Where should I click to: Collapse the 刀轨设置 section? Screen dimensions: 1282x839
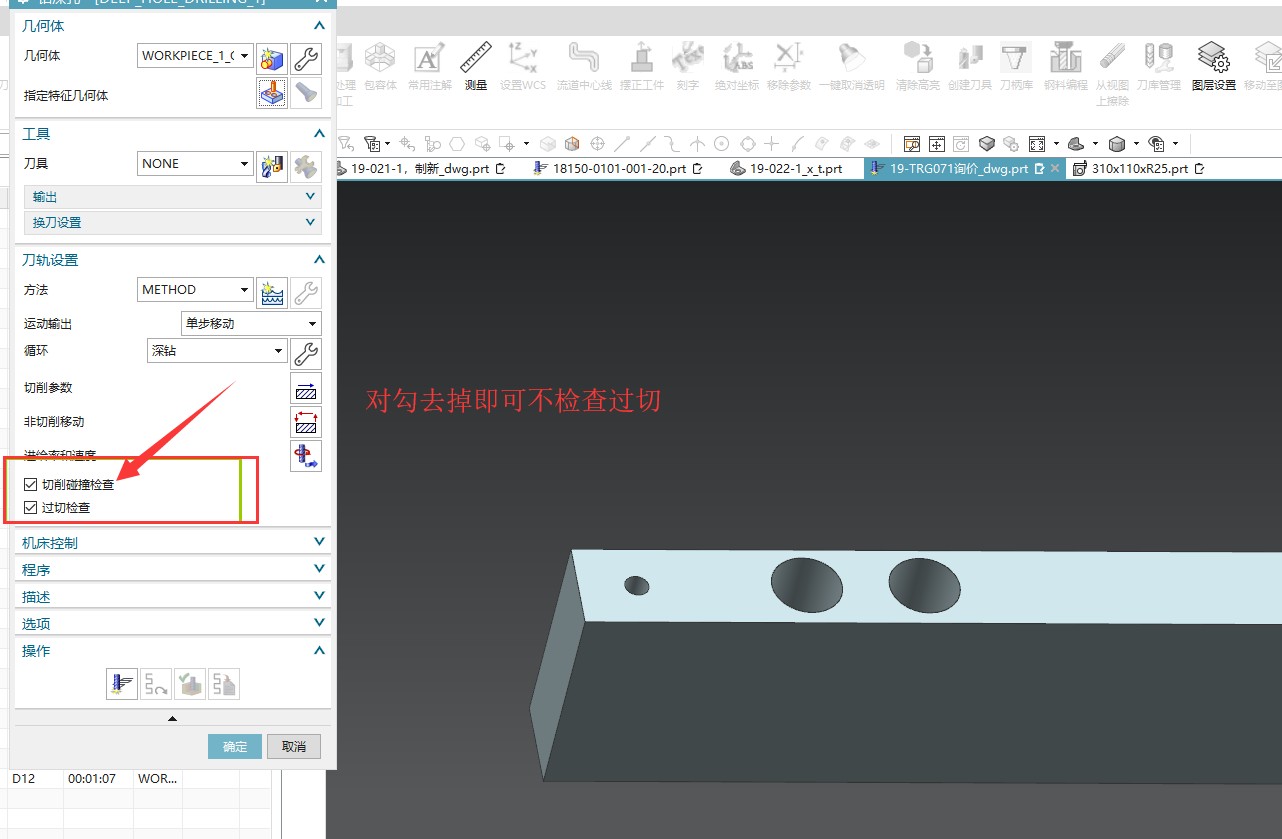[319, 260]
